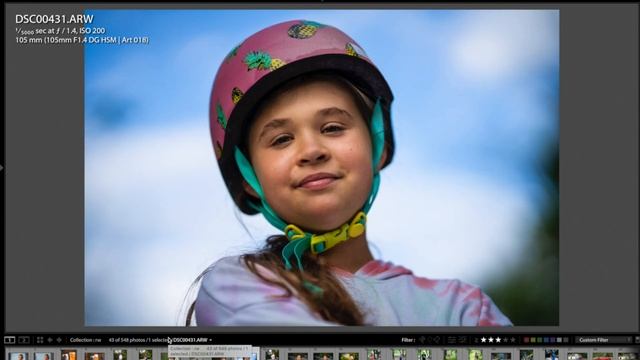Viewport: 640px width, 360px height.
Task: Click the '105 mm (105mm F1.4 DG HSM | Art 018)' lens info line
Action: click(82, 40)
